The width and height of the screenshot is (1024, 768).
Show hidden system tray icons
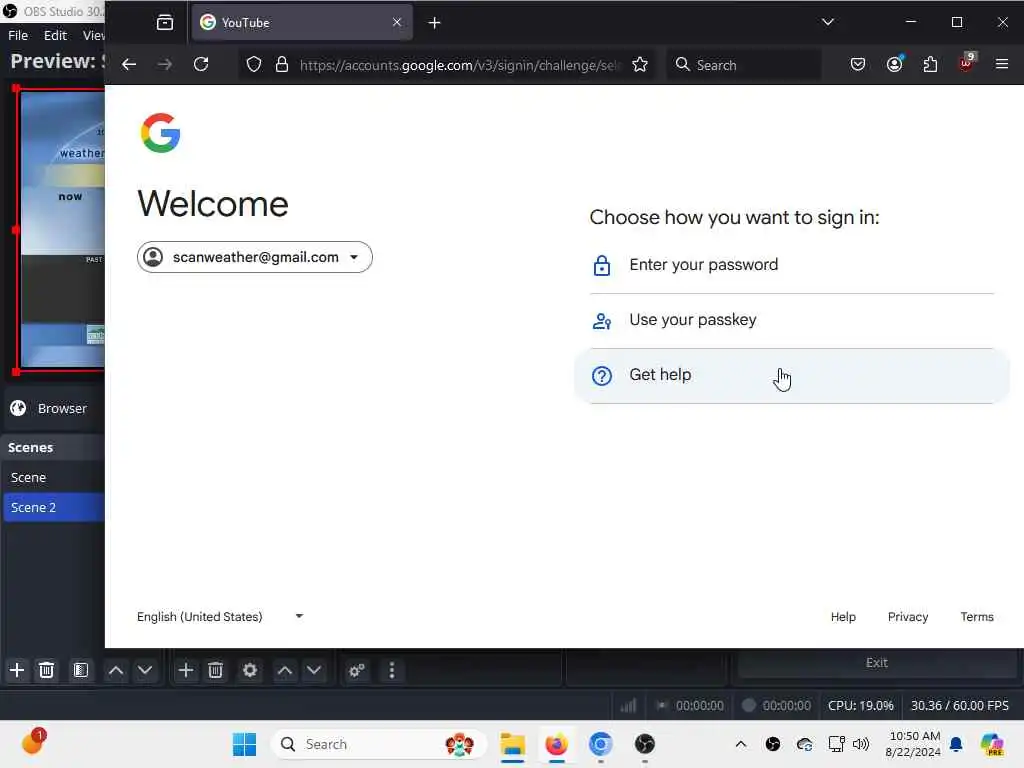(741, 744)
